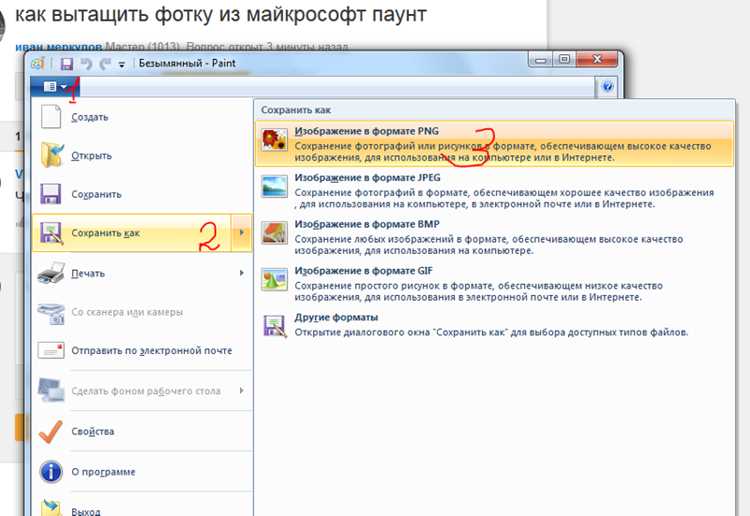Click the folder icon next to Открыть
The width and height of the screenshot is (750, 516).
(x=51, y=155)
